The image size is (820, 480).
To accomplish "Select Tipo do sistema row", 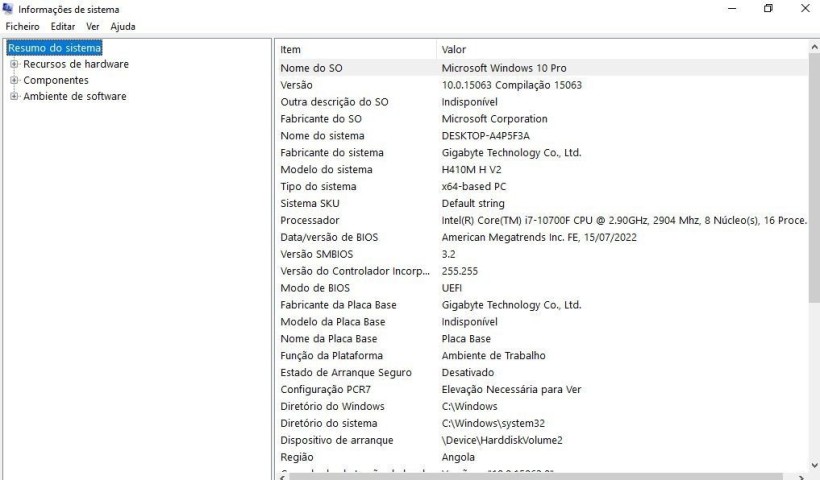I will [542, 186].
